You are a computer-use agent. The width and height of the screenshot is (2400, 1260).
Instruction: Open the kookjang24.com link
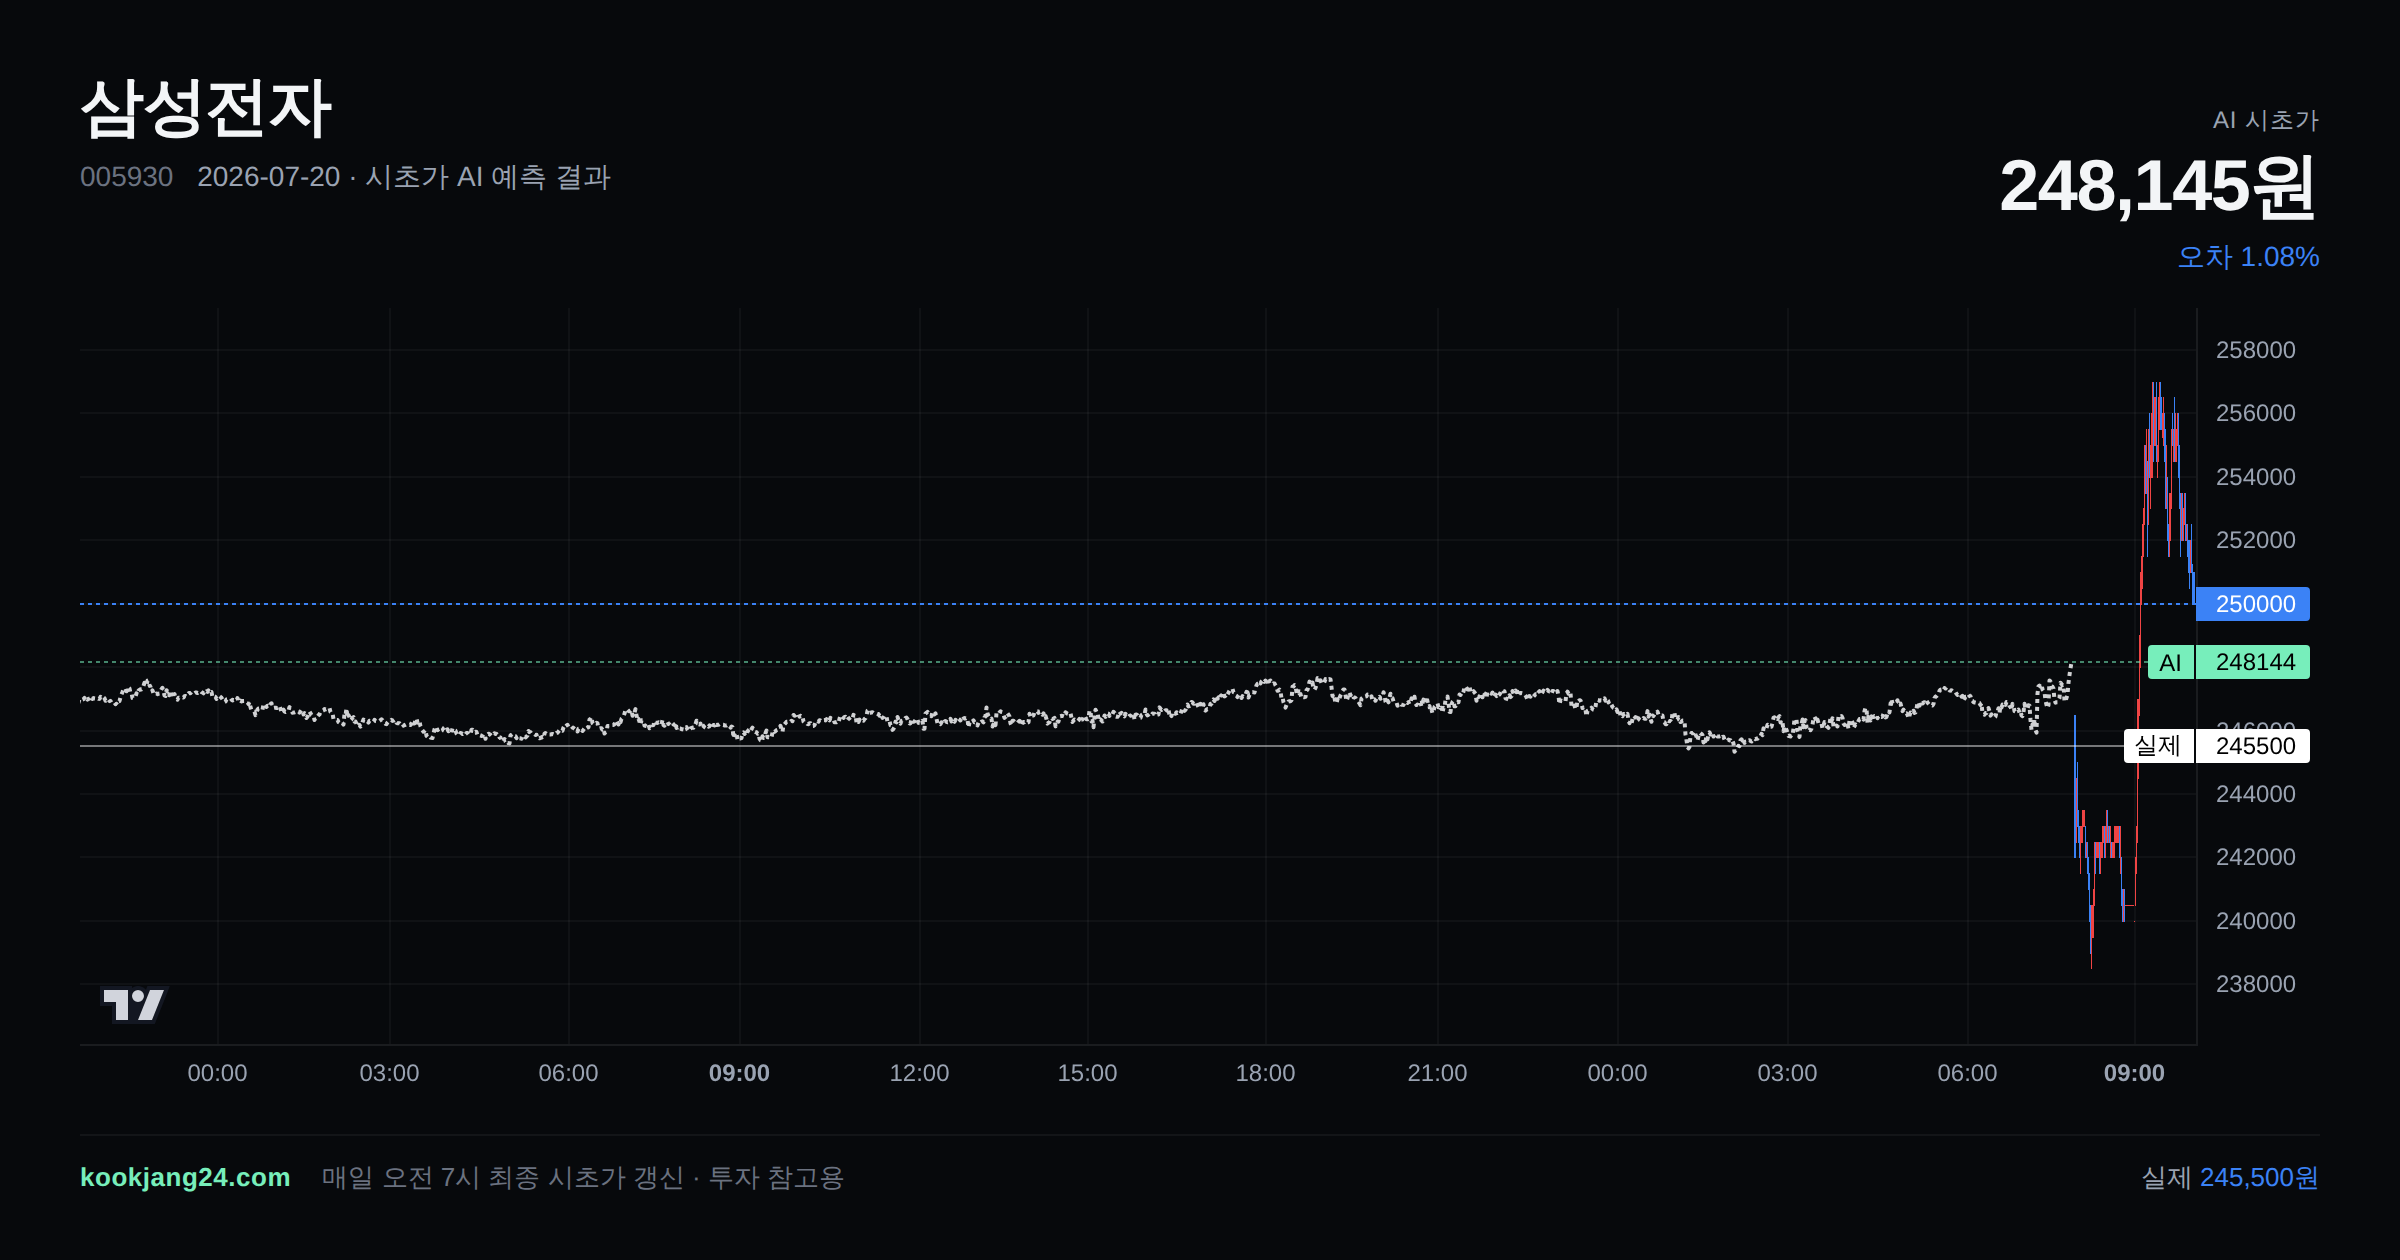pos(185,1177)
